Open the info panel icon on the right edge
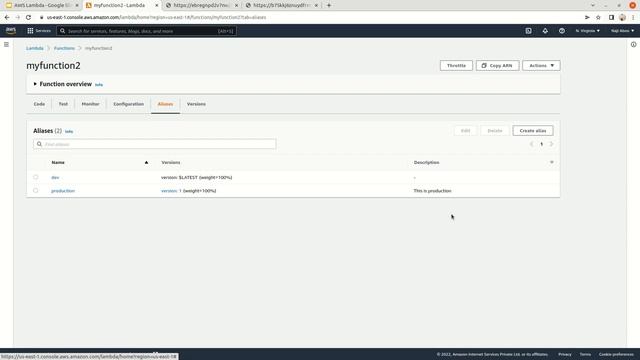The width and height of the screenshot is (640, 360). coord(633,44)
